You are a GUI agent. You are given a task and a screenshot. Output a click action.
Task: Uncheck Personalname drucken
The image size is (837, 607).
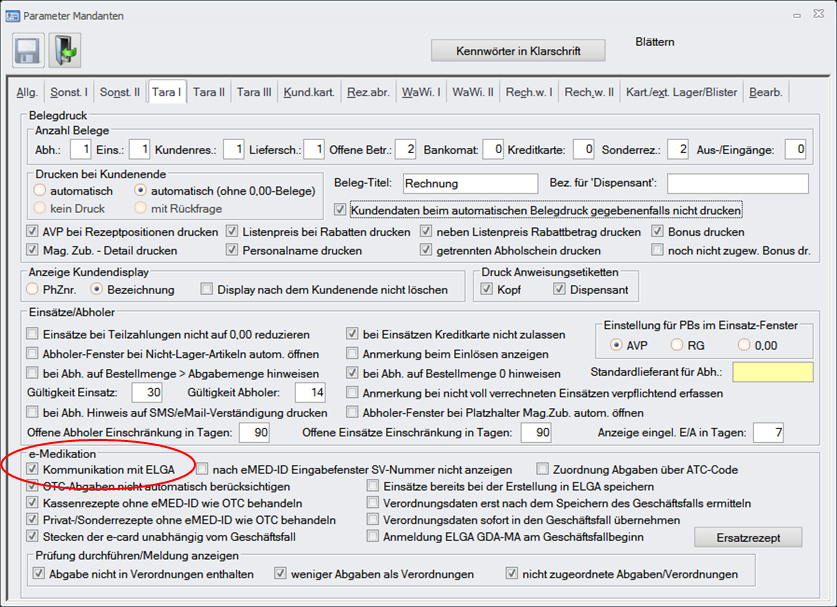(x=233, y=250)
